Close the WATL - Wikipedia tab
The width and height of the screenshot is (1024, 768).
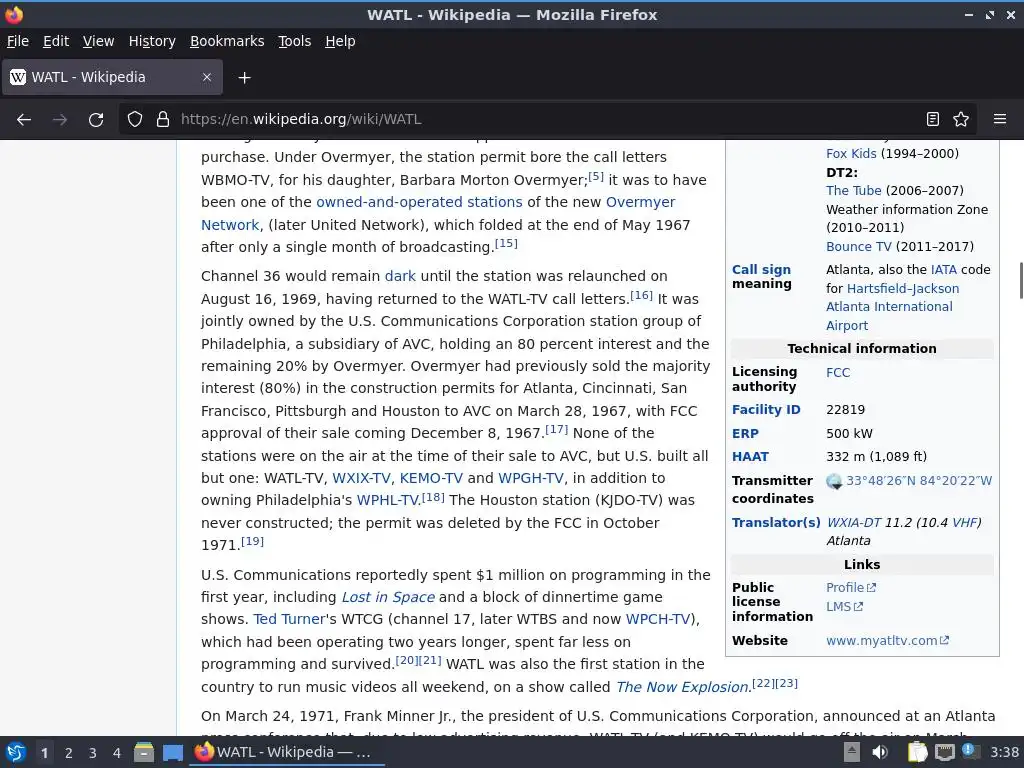click(207, 77)
